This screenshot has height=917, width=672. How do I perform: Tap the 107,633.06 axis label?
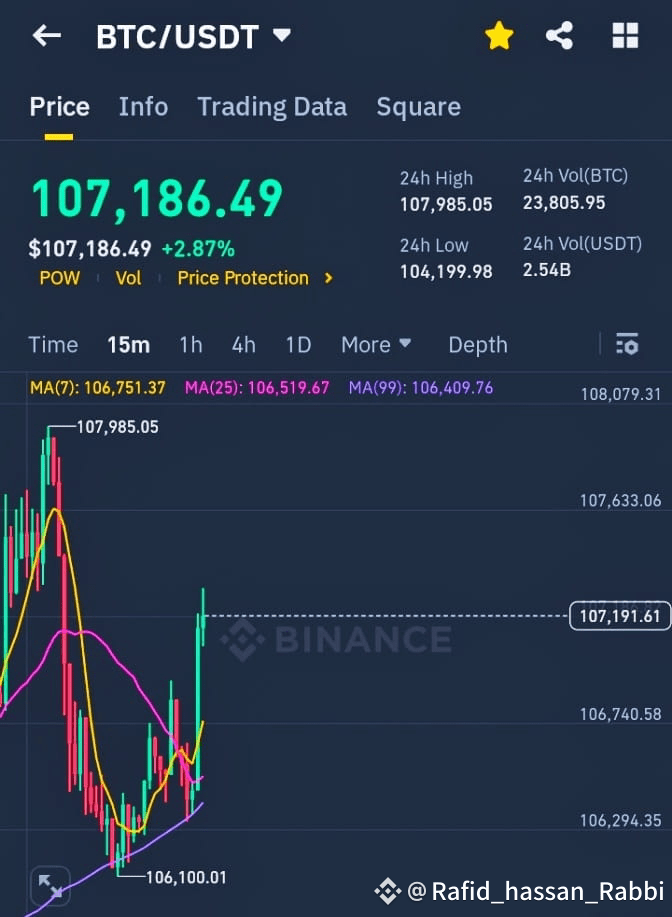pyautogui.click(x=621, y=501)
